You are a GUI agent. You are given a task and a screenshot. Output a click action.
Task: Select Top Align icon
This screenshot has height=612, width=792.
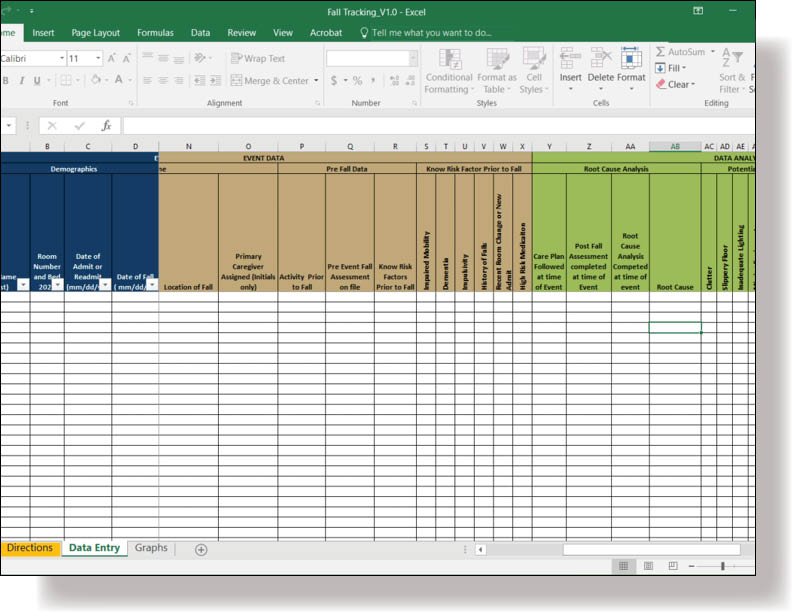(x=147, y=58)
